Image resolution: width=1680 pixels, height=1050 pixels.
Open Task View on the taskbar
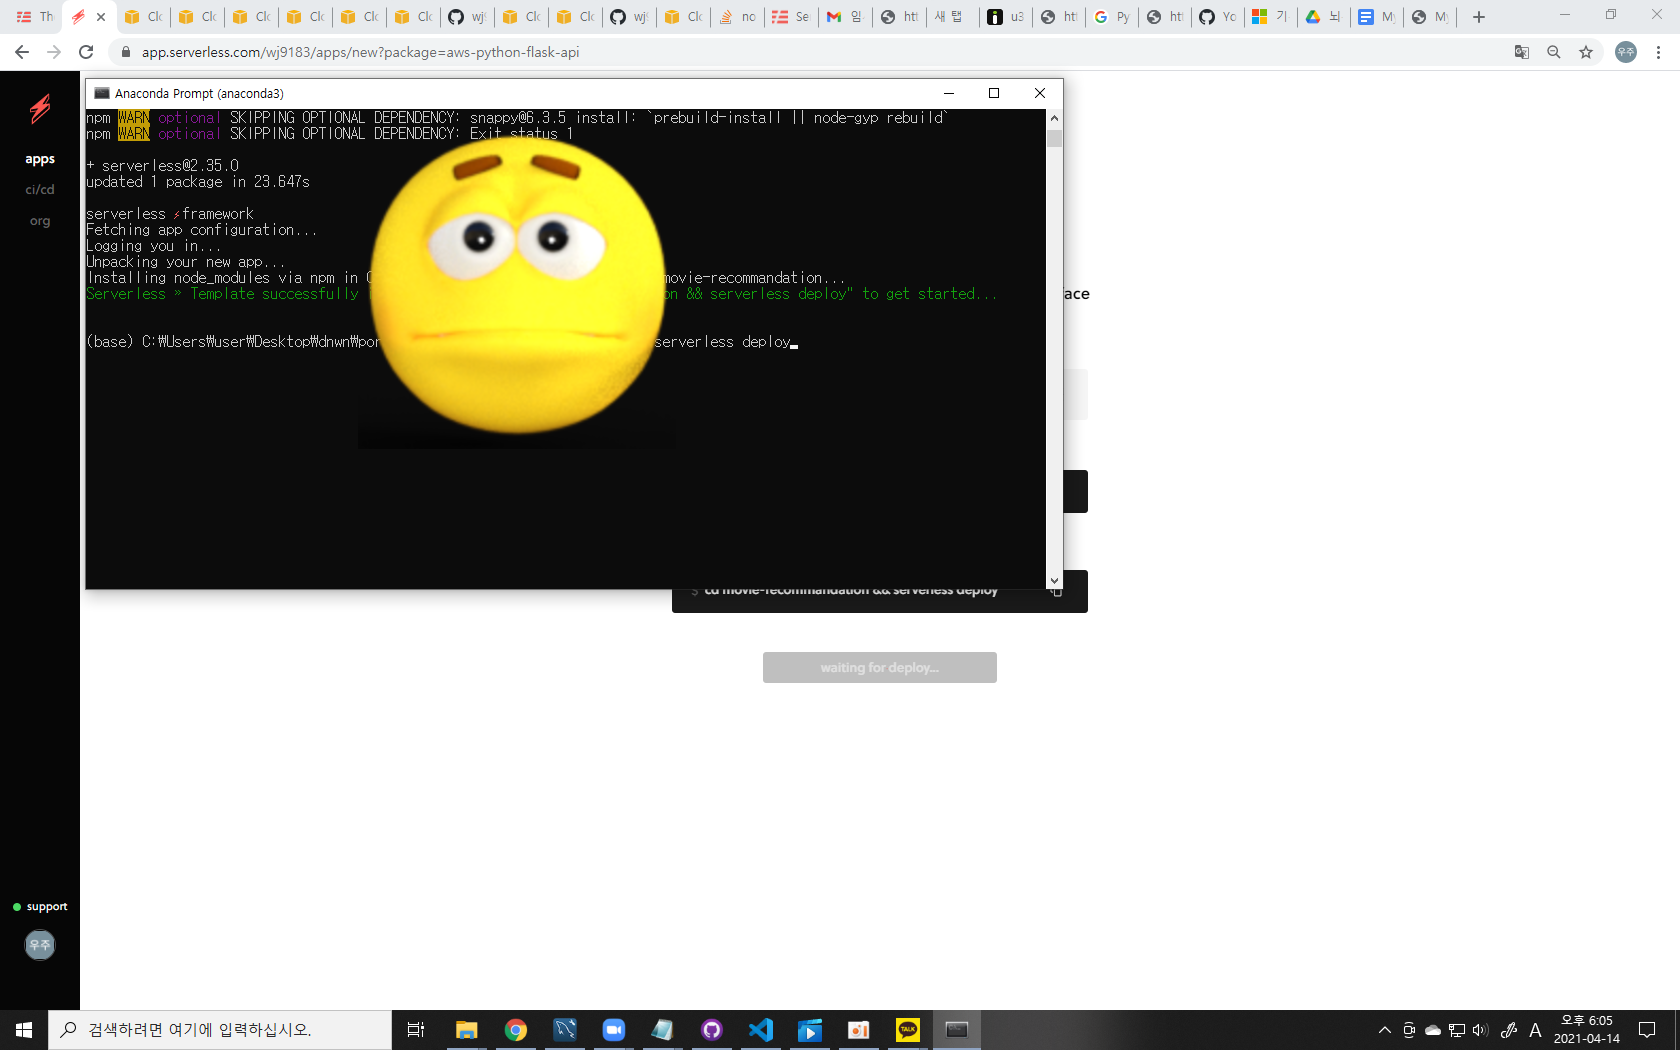416,1030
